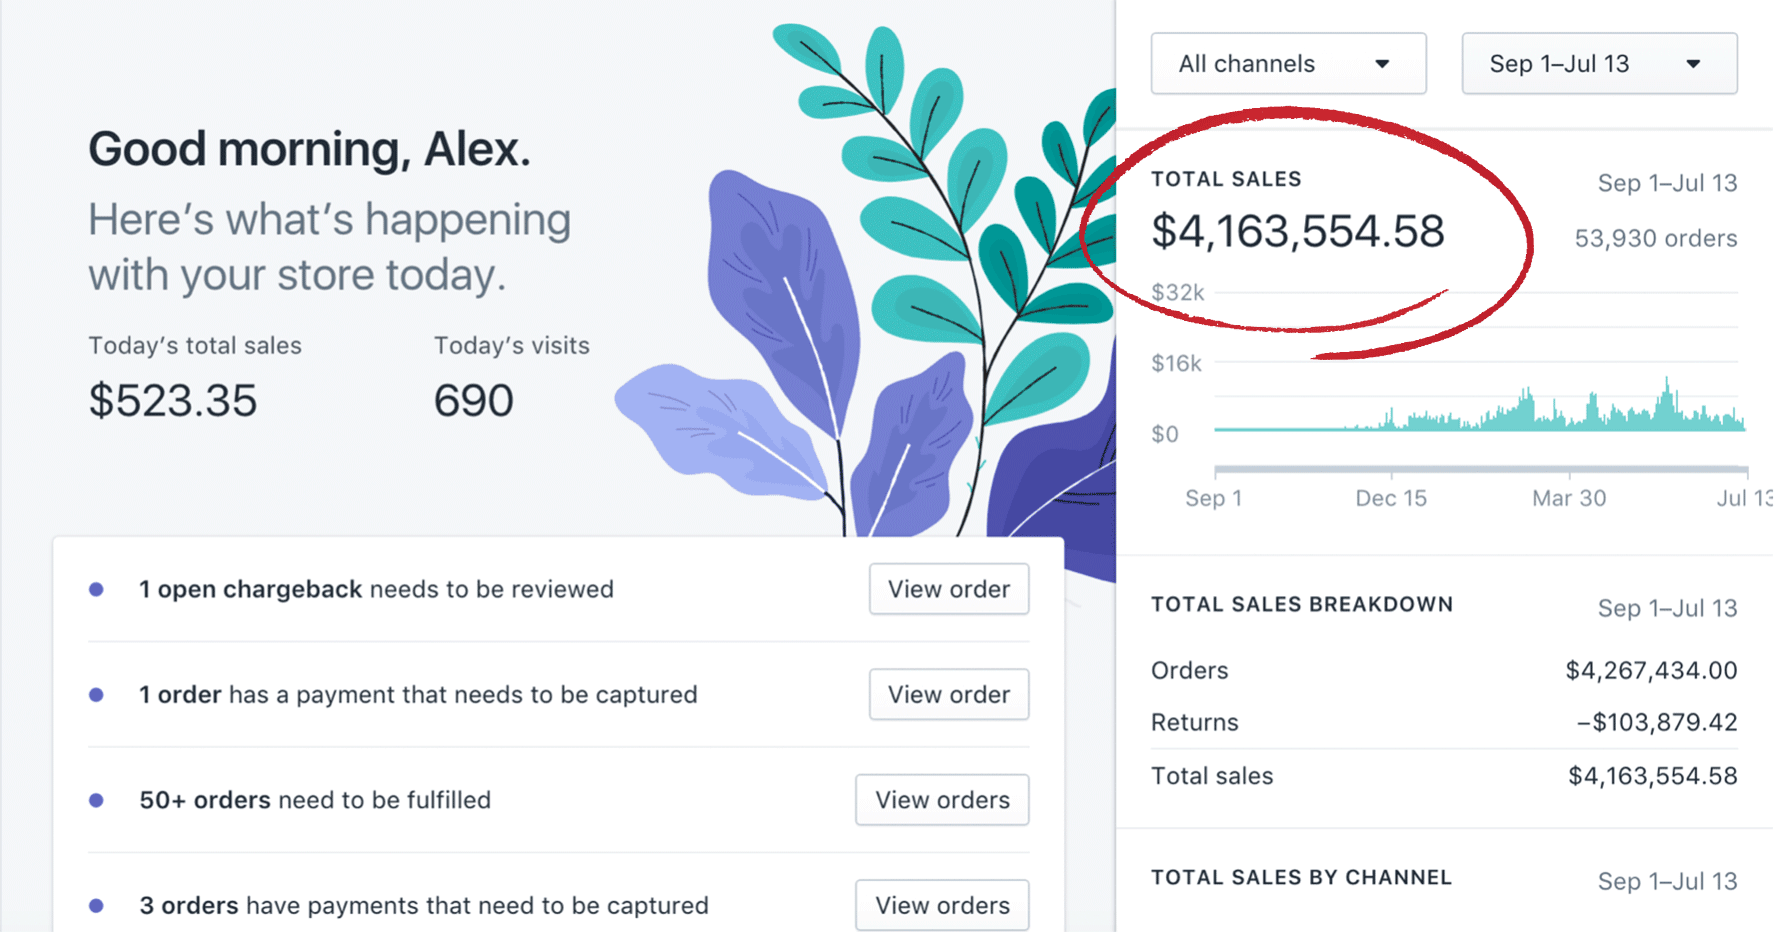This screenshot has width=1777, height=932.
Task: Click the bullet dot beside 1 order payment
Action: (97, 694)
